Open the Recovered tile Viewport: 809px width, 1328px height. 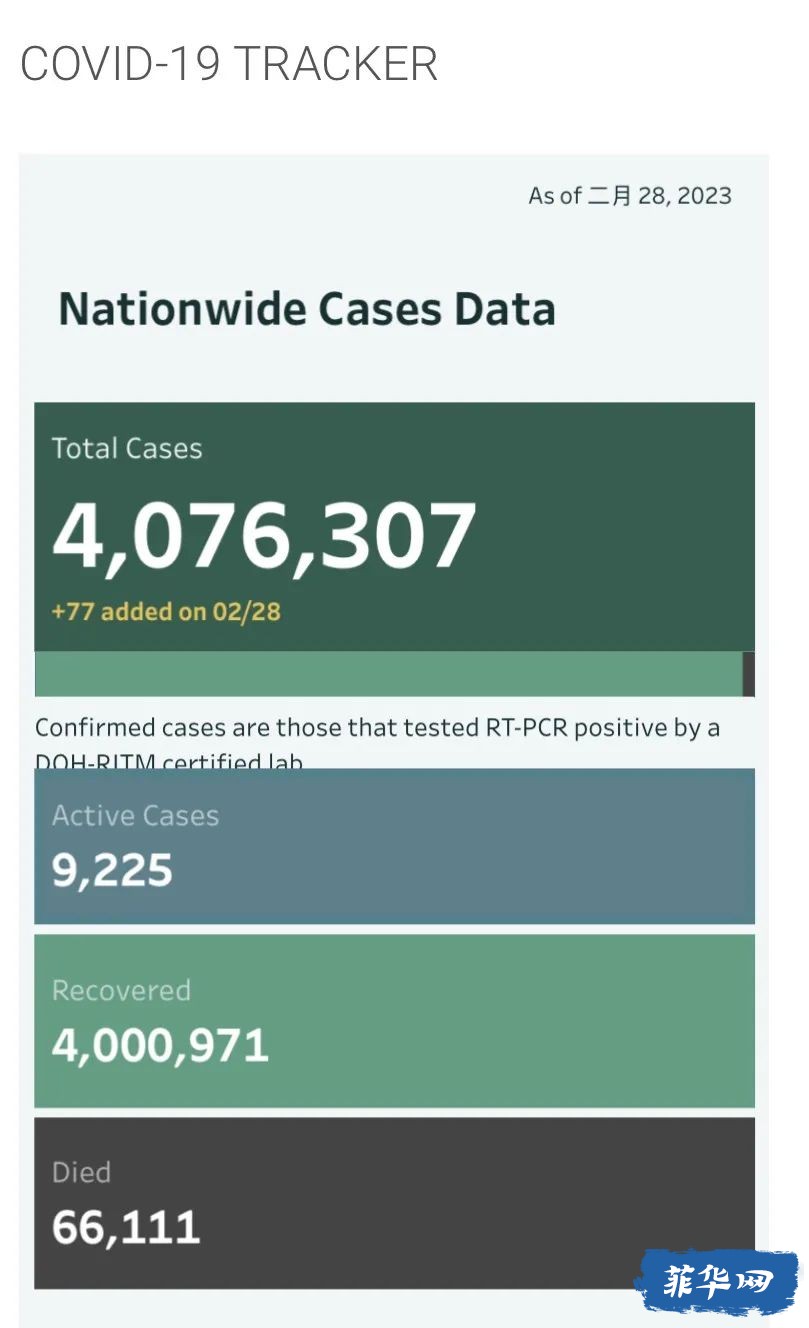click(x=394, y=1021)
